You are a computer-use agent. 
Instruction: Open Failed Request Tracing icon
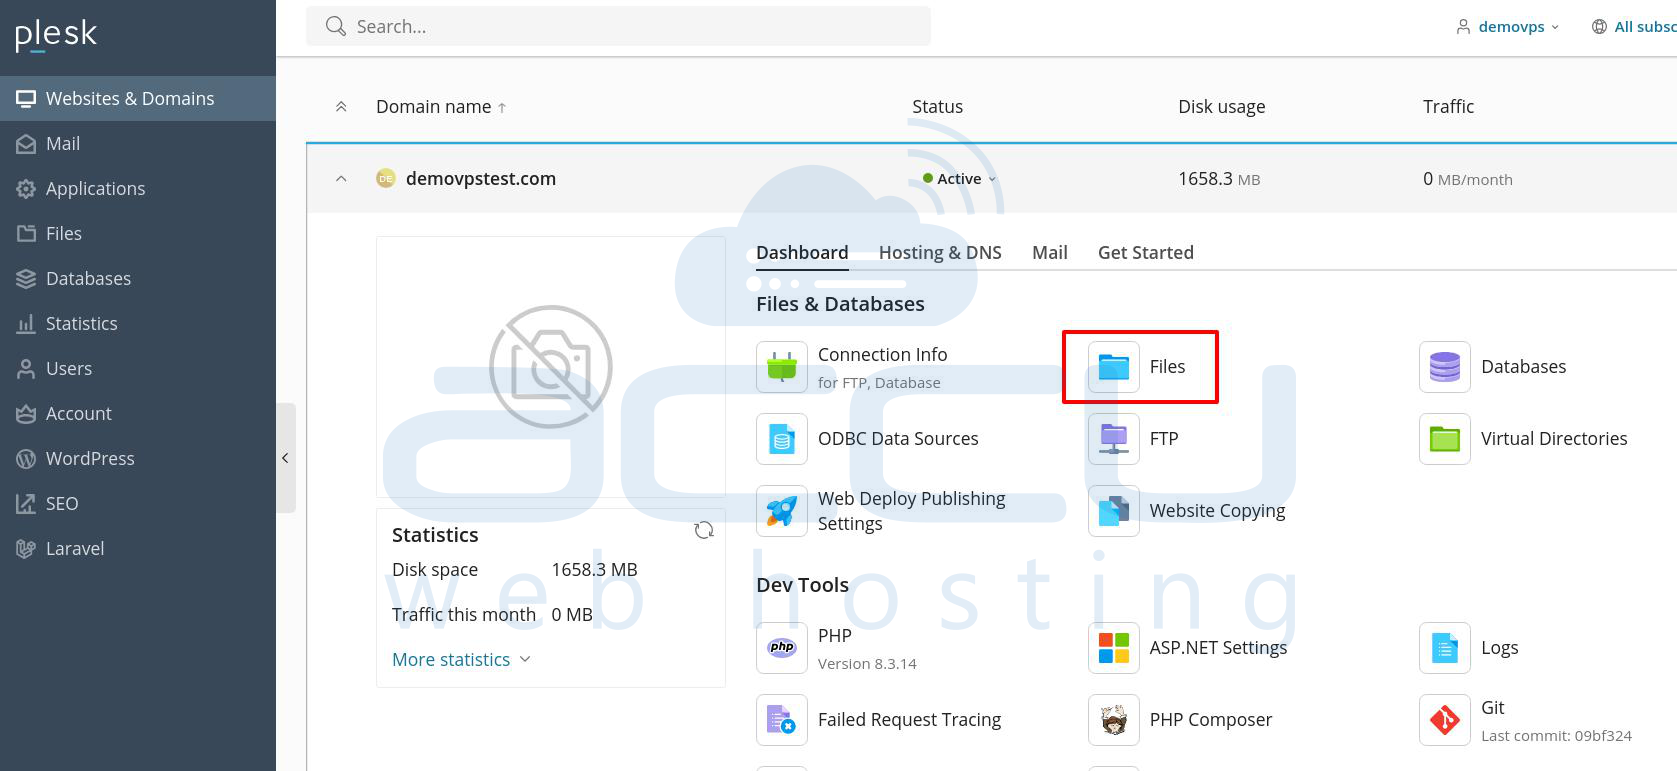point(782,720)
